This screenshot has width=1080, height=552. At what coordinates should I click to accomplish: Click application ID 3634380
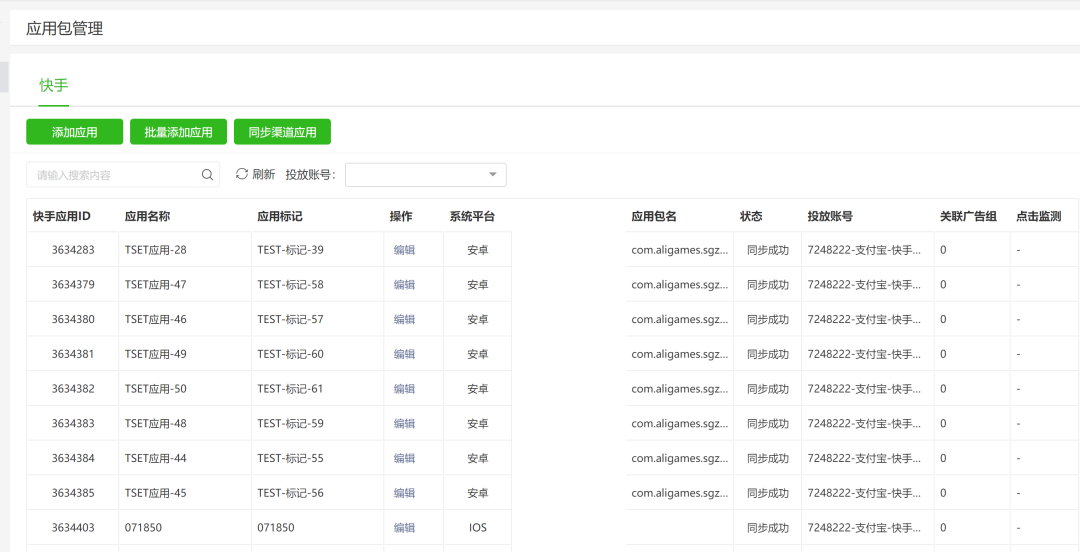pyautogui.click(x=73, y=320)
